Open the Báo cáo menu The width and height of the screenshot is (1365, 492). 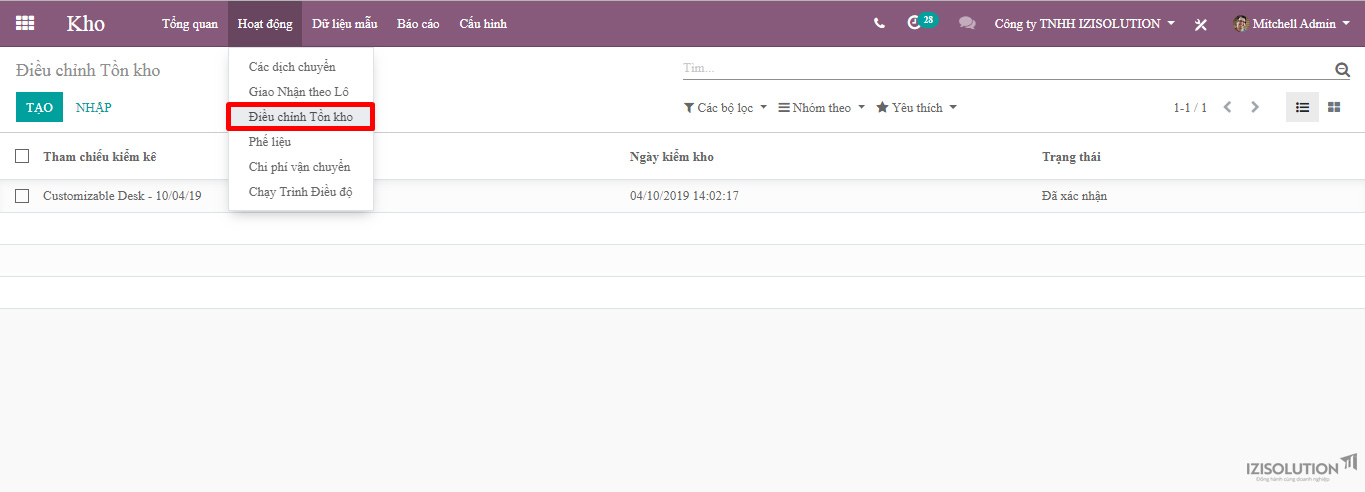(418, 23)
